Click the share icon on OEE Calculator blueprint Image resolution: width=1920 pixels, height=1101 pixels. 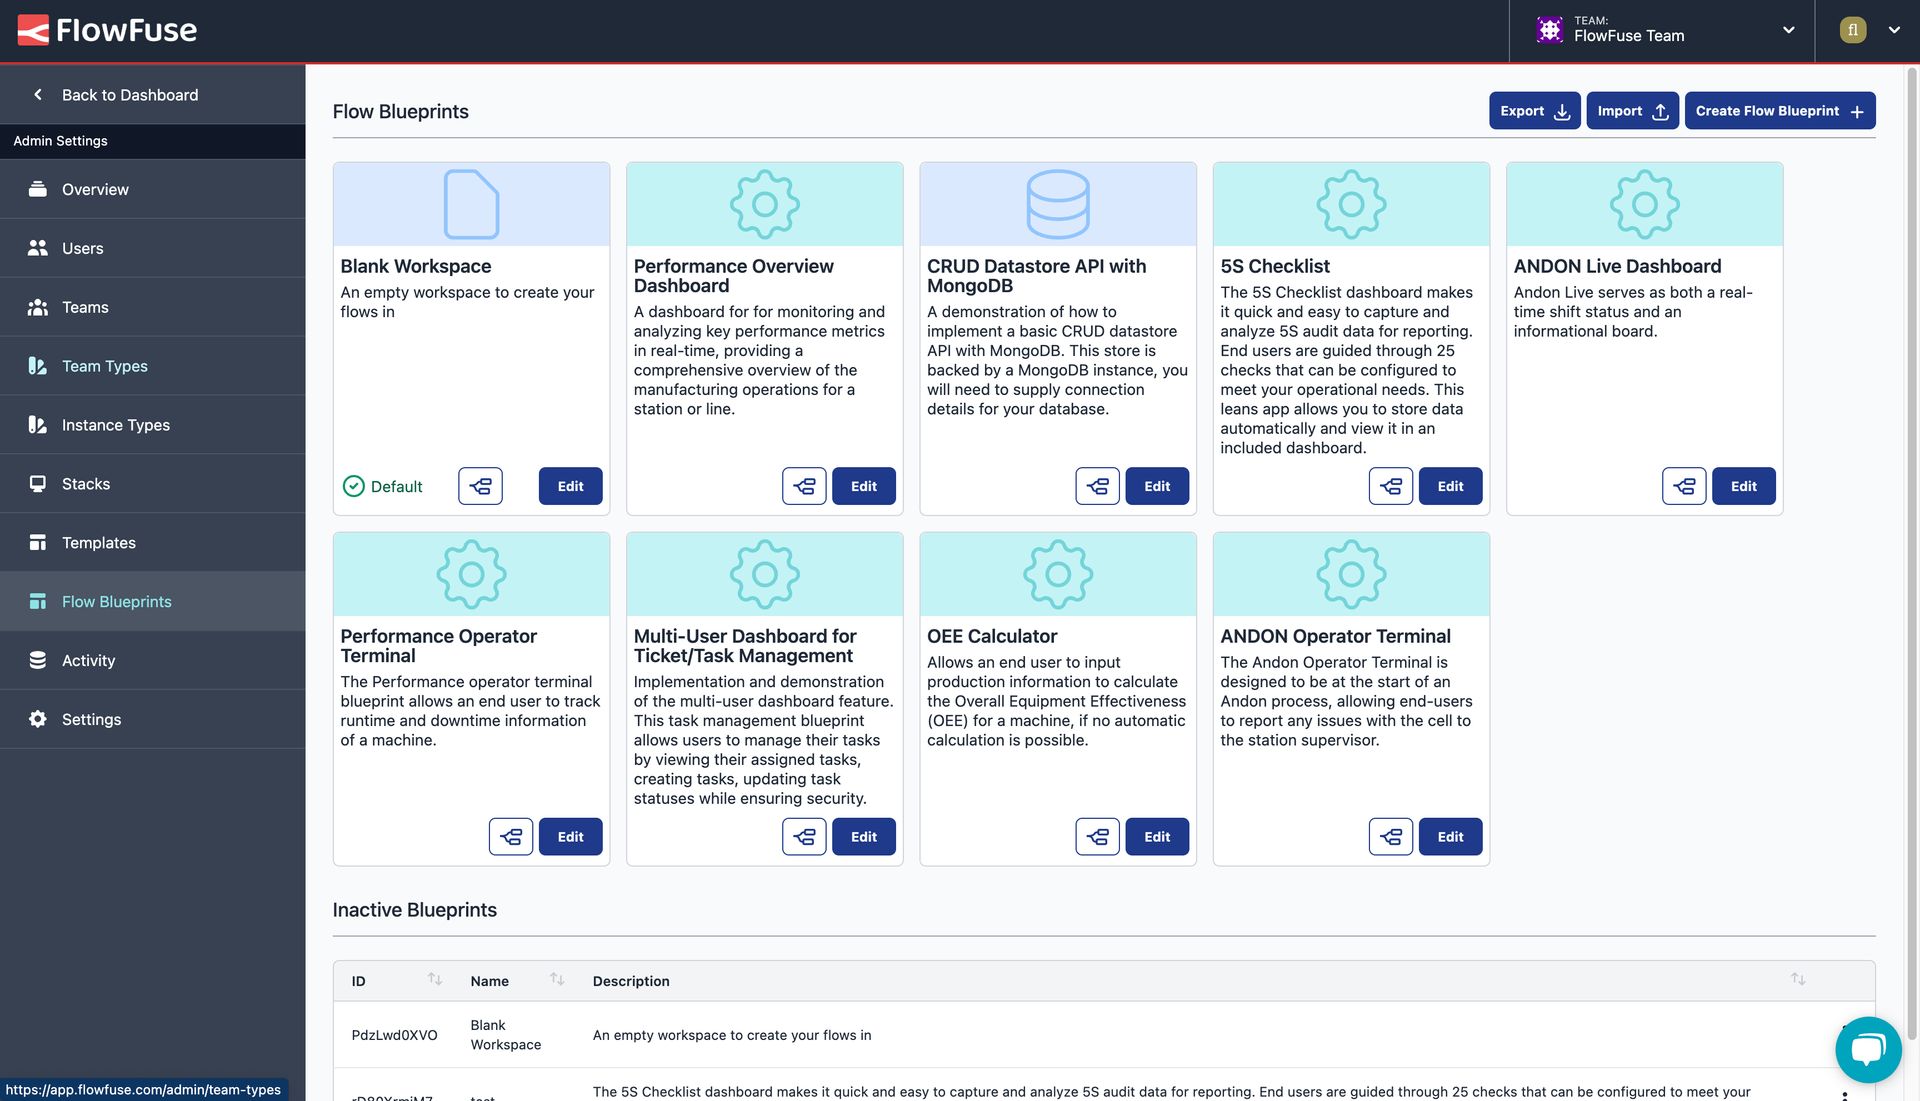click(x=1097, y=836)
